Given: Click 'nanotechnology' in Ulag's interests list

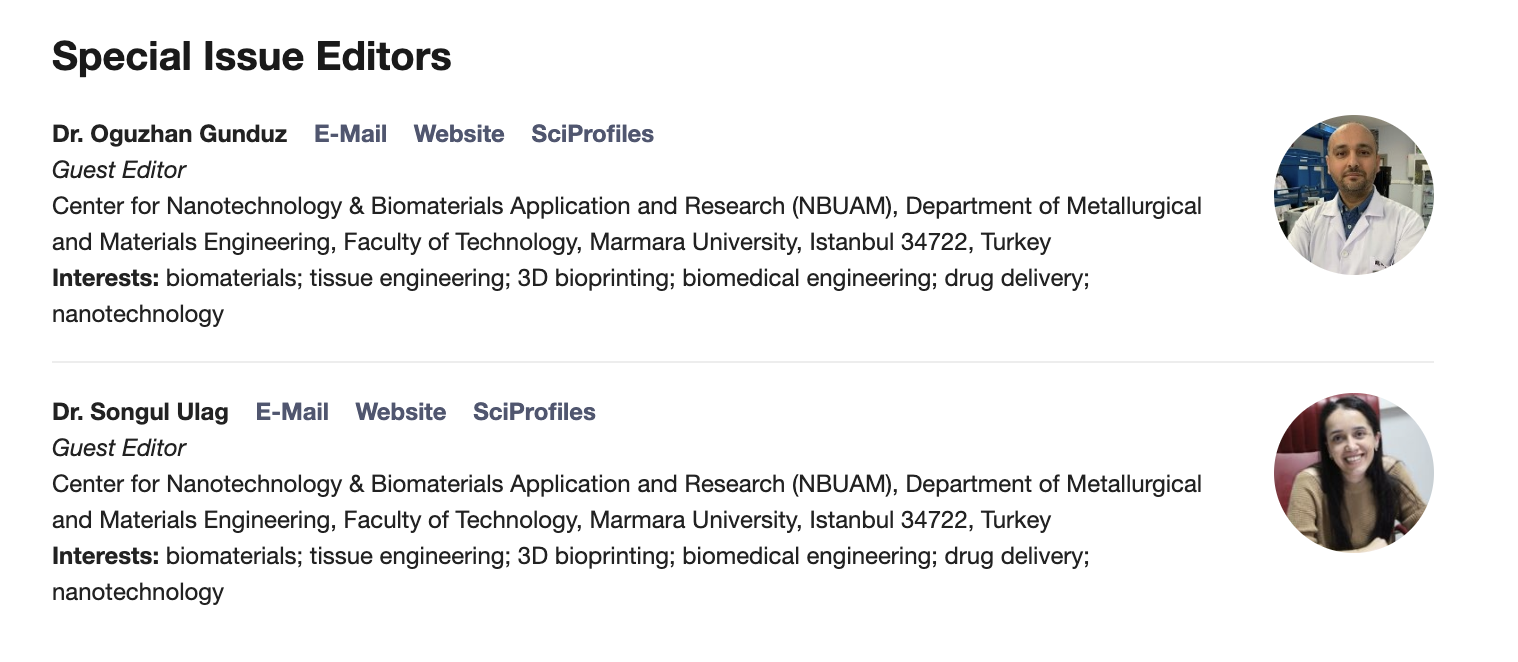Looking at the screenshot, I should [138, 592].
